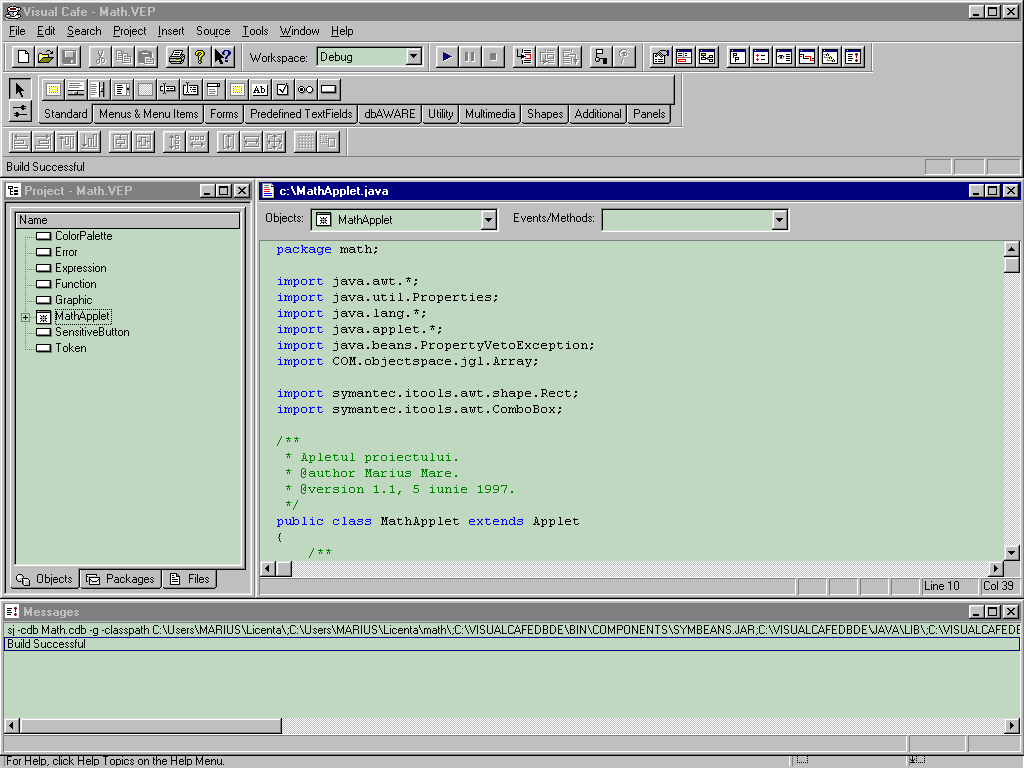Switch to Predefined TextFields palette tab

(301, 114)
